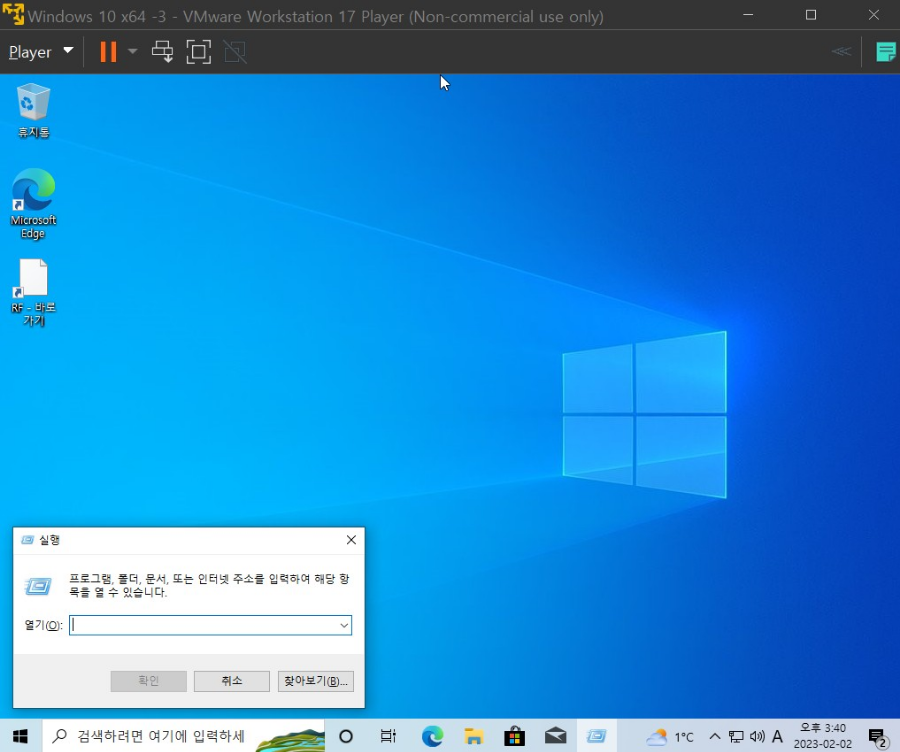Pause the virtual machine
This screenshot has width=900, height=752.
108,52
